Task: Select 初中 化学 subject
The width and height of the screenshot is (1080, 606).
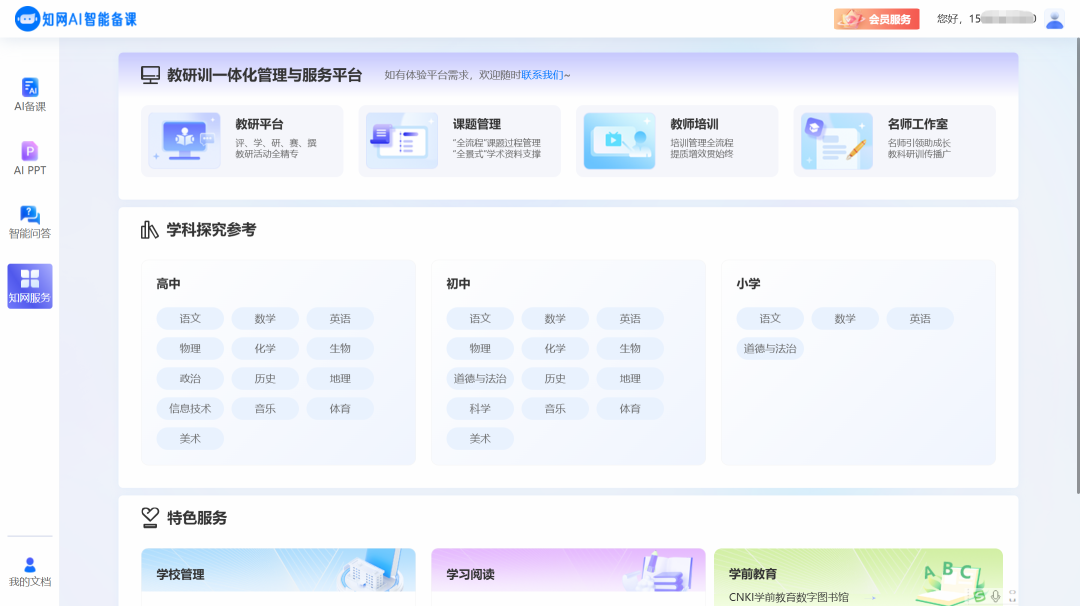Action: [x=555, y=348]
